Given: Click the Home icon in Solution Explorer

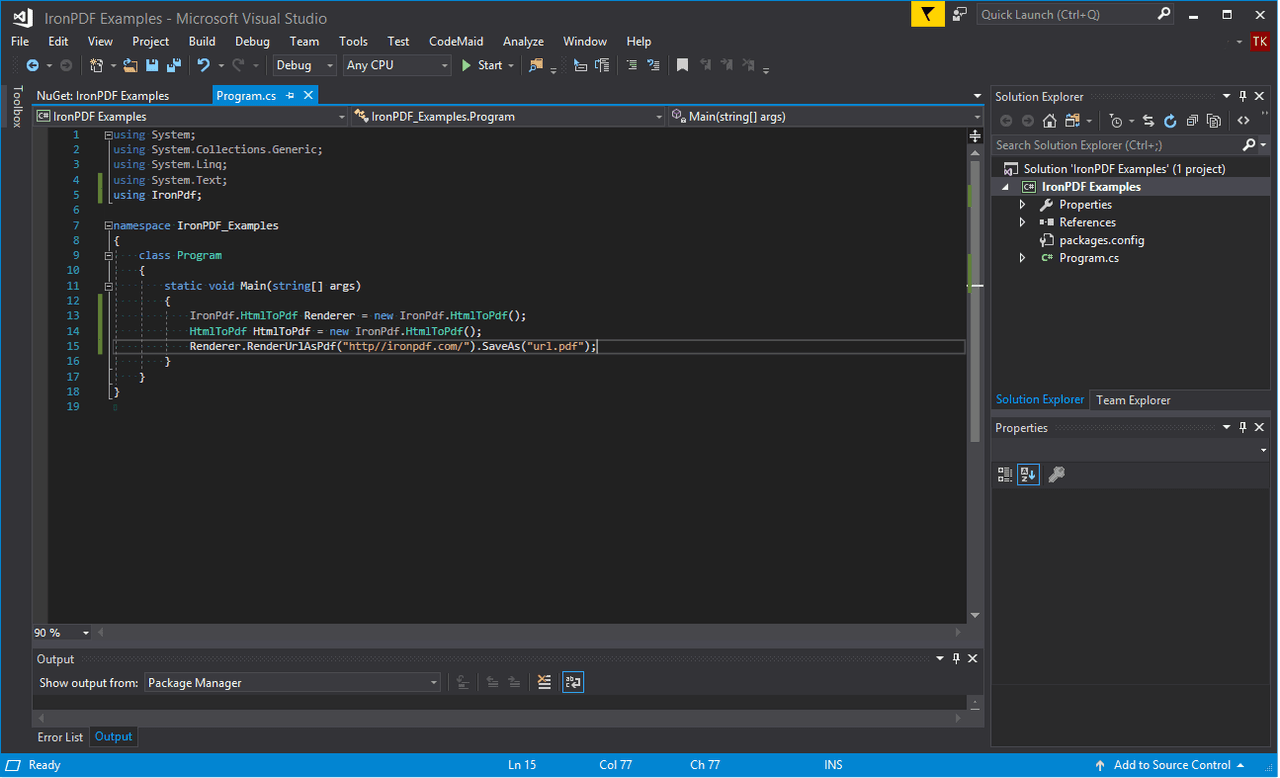Looking at the screenshot, I should 1049,121.
